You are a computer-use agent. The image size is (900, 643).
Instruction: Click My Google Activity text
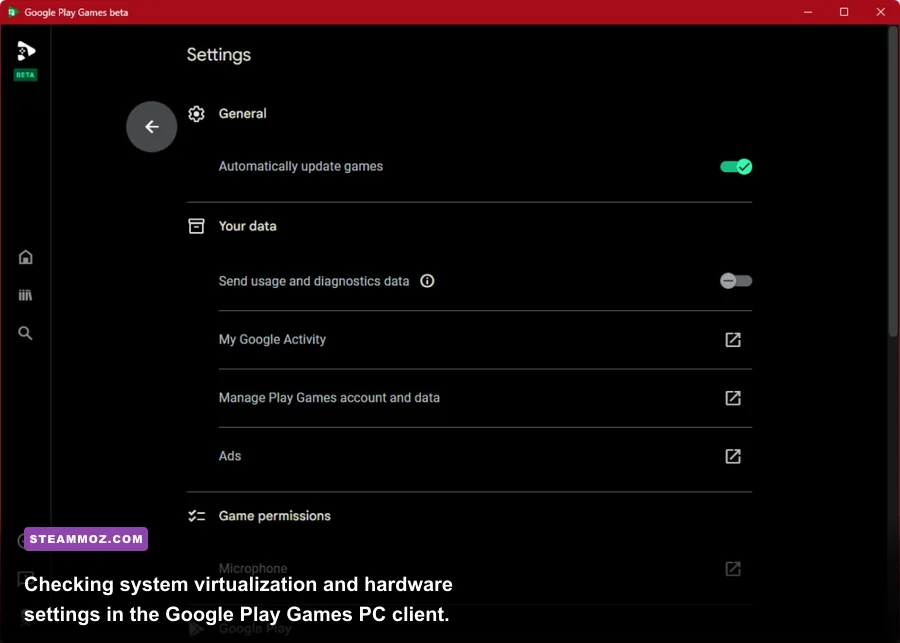[x=272, y=339]
